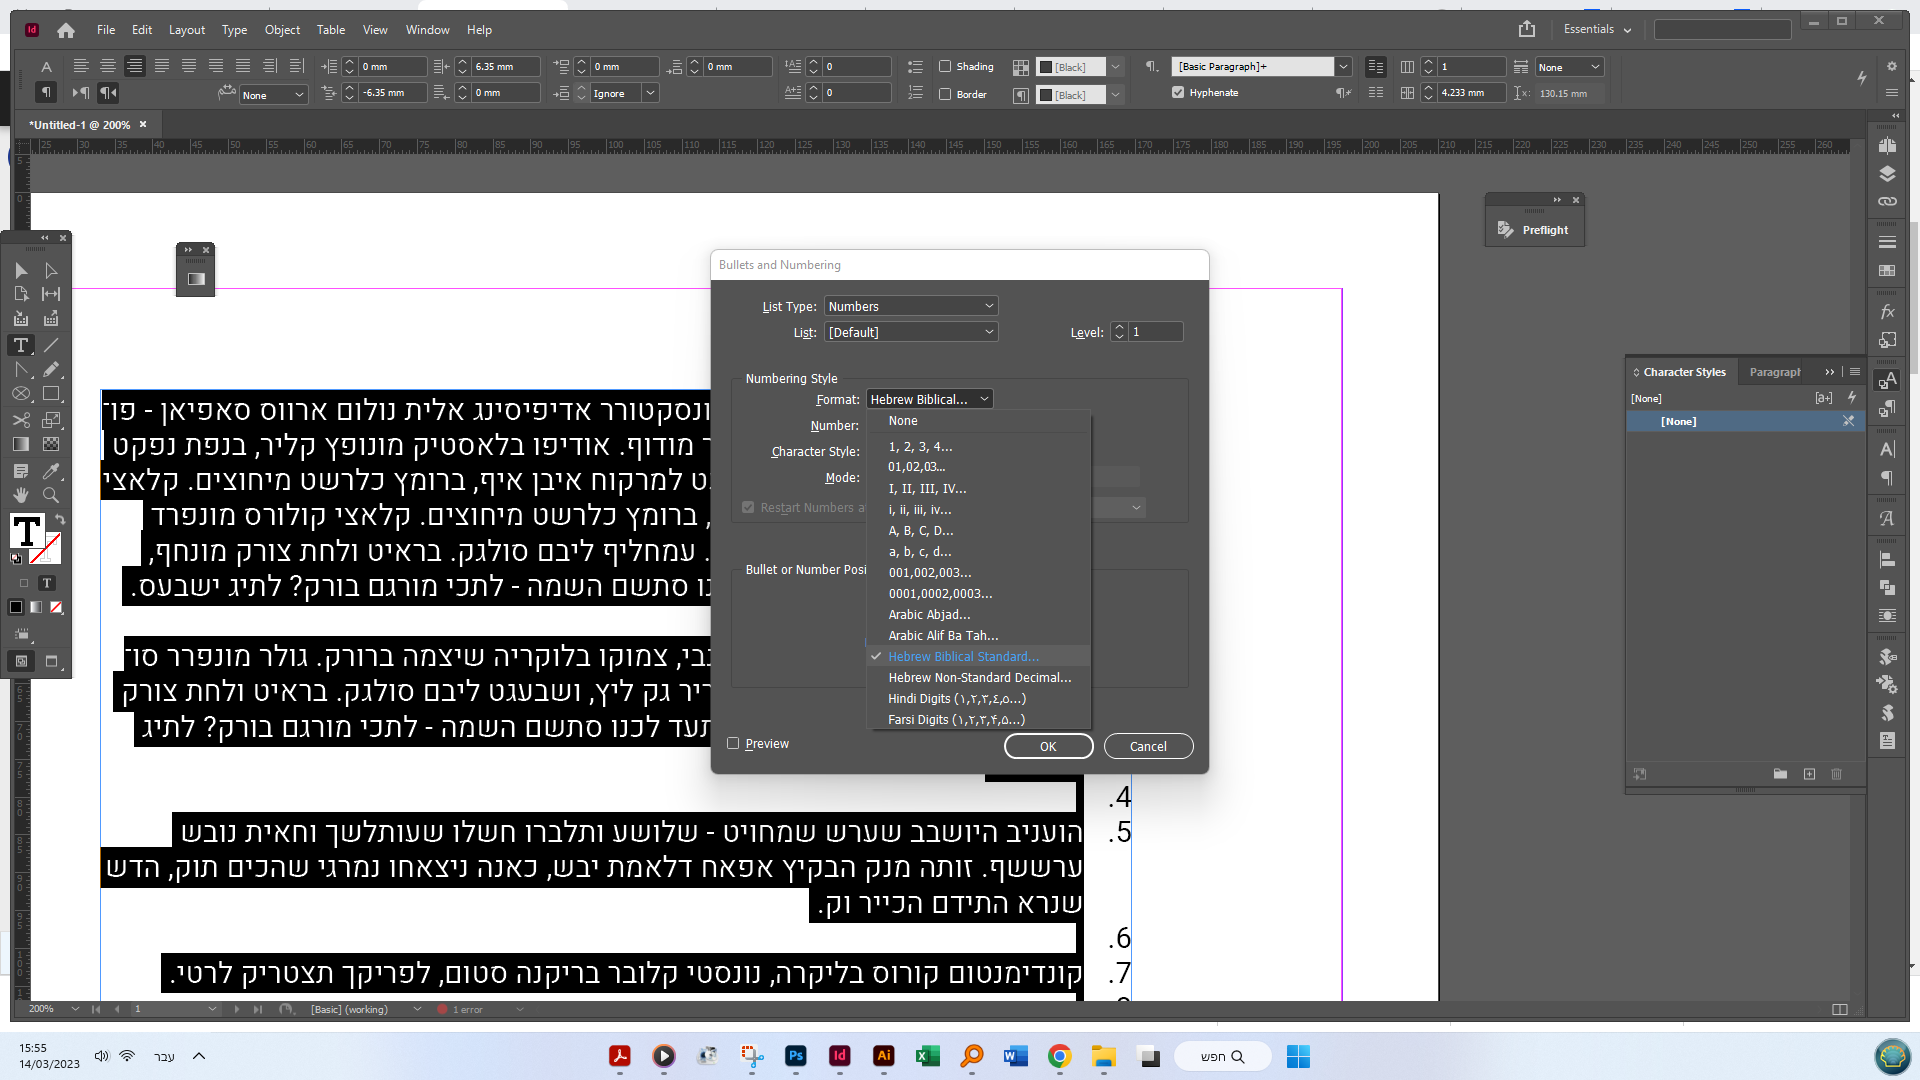Enable the Shading checkbox
Viewport: 1920px width, 1080px height.
(945, 67)
